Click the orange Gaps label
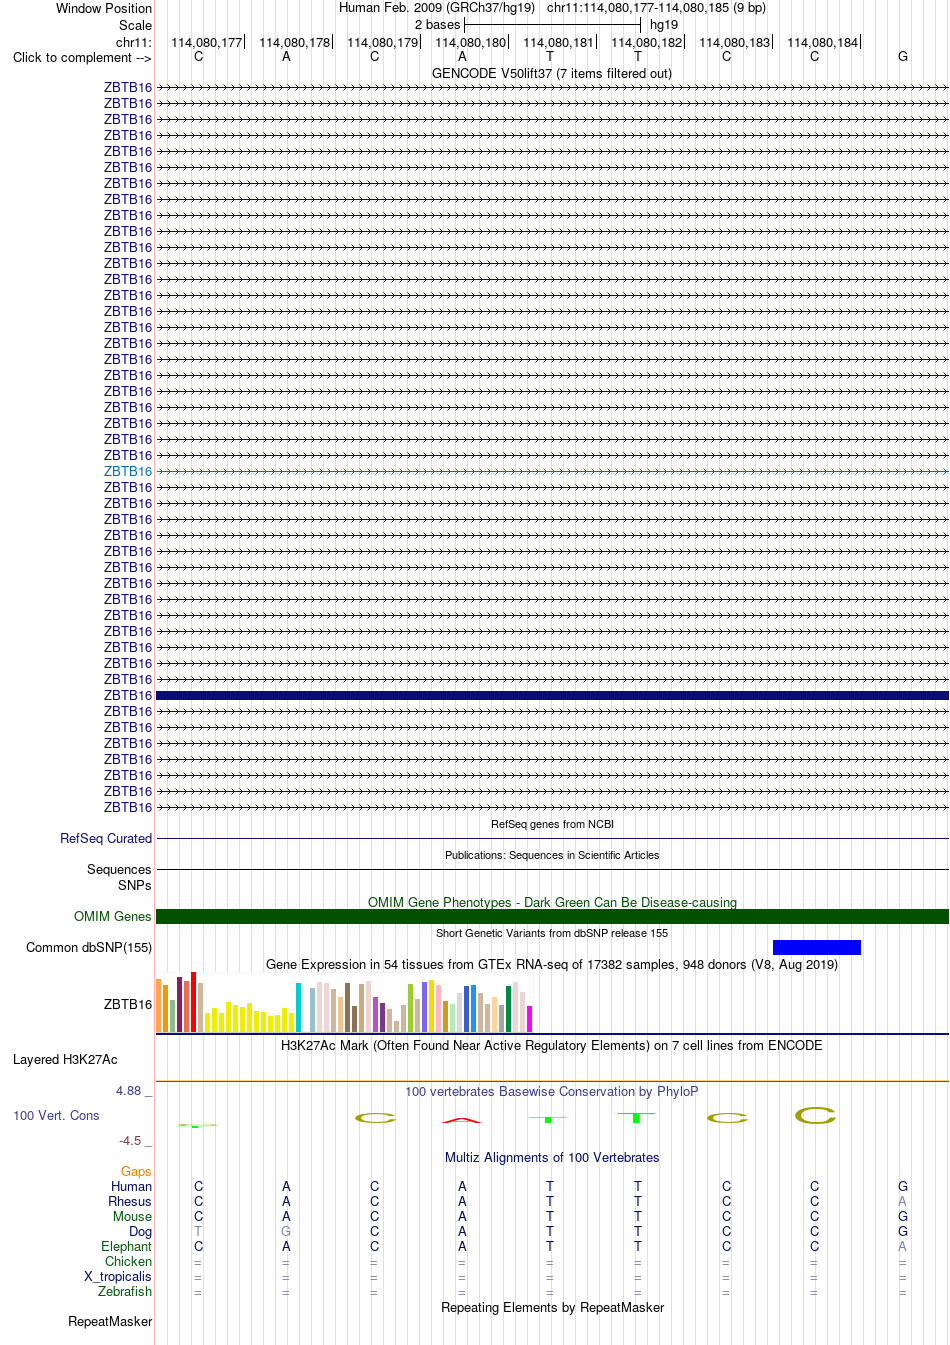The width and height of the screenshot is (950, 1345). coord(136,1171)
